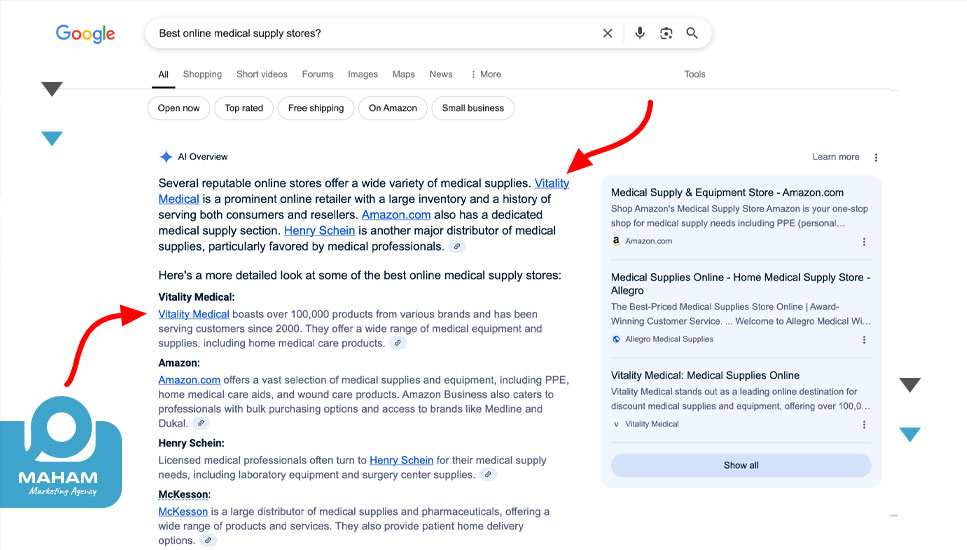Viewport: 967px width, 550px height.
Task: Click Vitality Medical favicon in source card
Action: click(616, 424)
